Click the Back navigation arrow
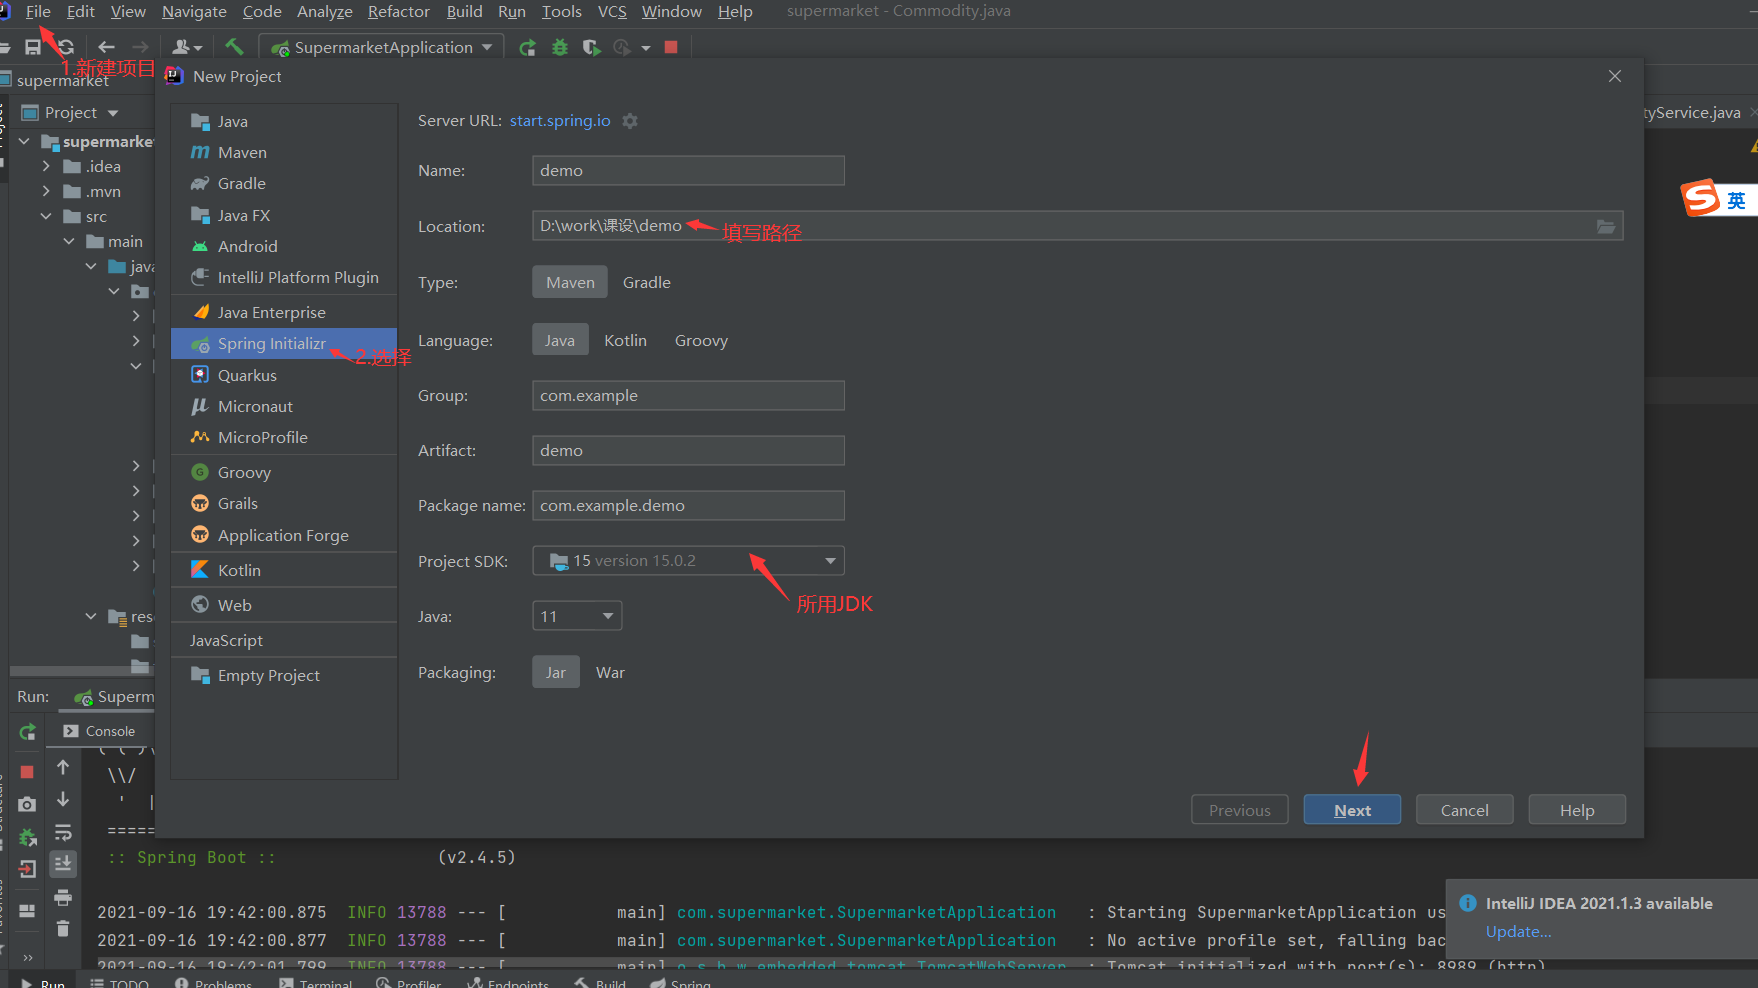The width and height of the screenshot is (1758, 988). click(106, 47)
